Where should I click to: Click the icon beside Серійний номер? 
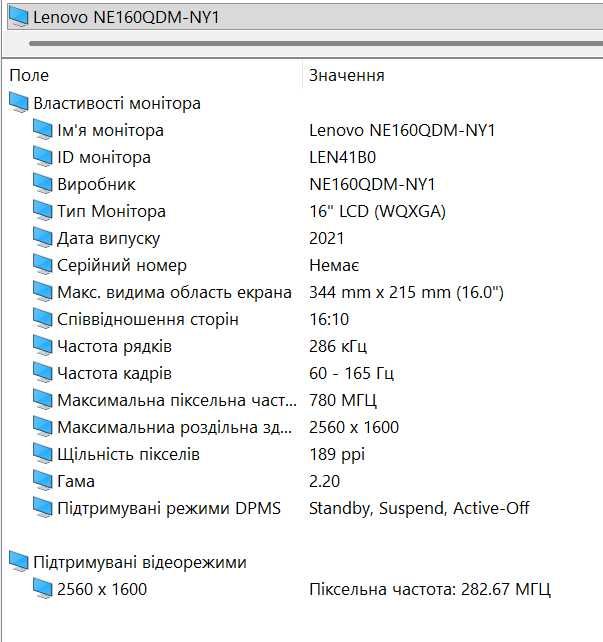click(43, 264)
